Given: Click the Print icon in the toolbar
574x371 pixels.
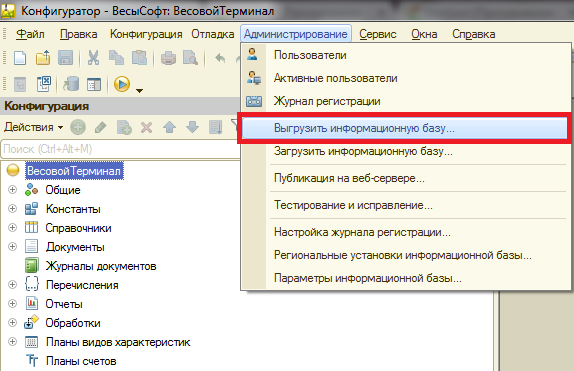Looking at the screenshot, I should pyautogui.click(x=168, y=58).
